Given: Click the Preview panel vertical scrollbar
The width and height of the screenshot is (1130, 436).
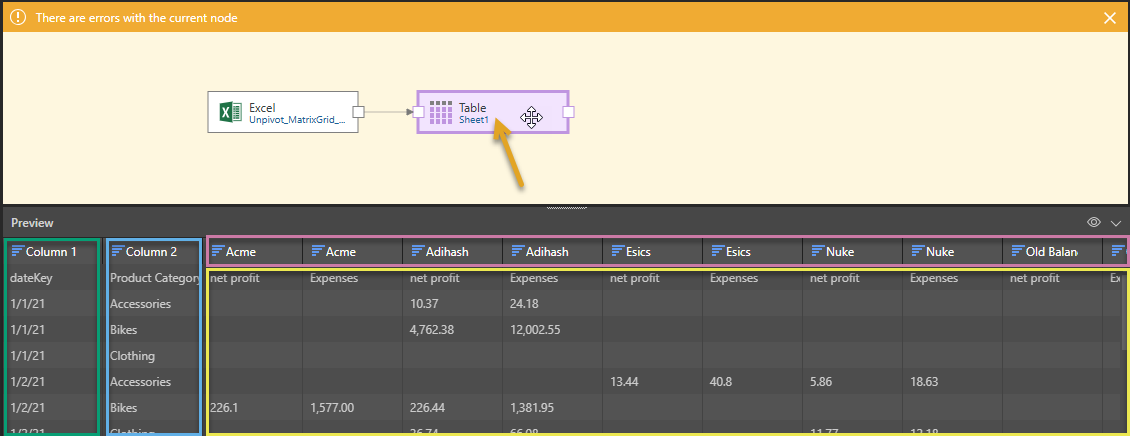Looking at the screenshot, I should click(x=1124, y=310).
